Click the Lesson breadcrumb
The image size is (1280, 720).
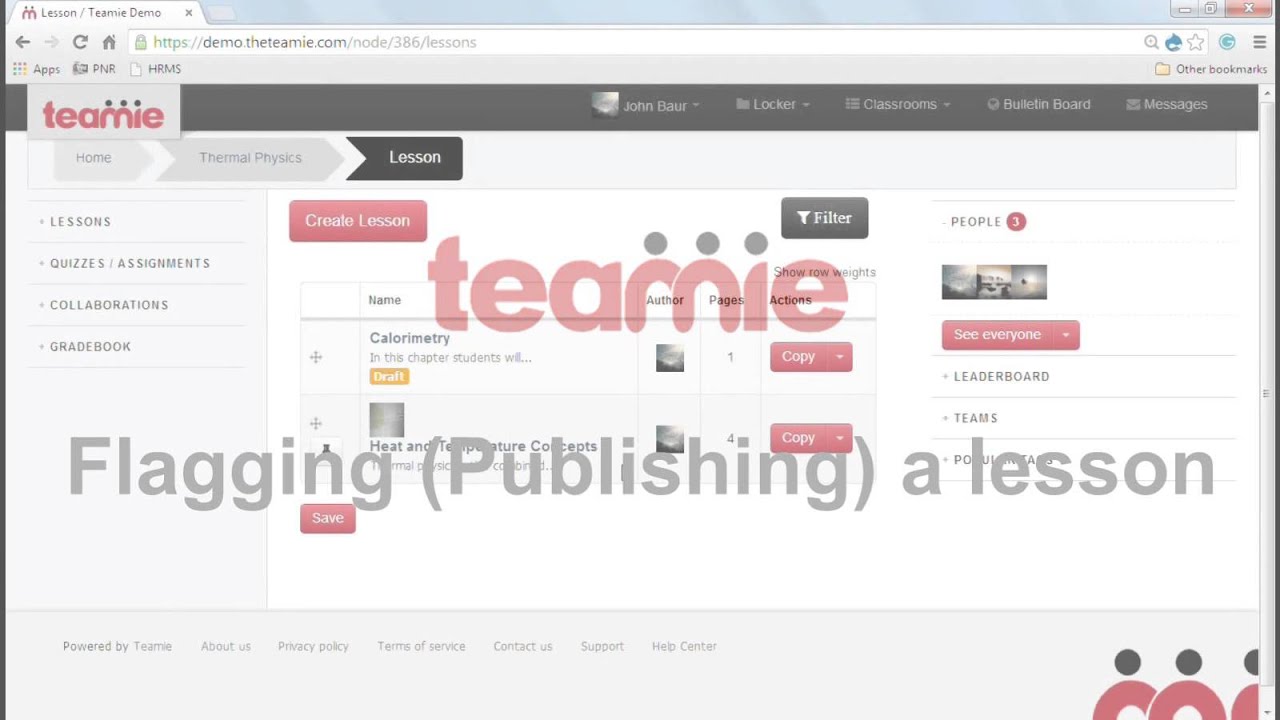click(x=414, y=158)
